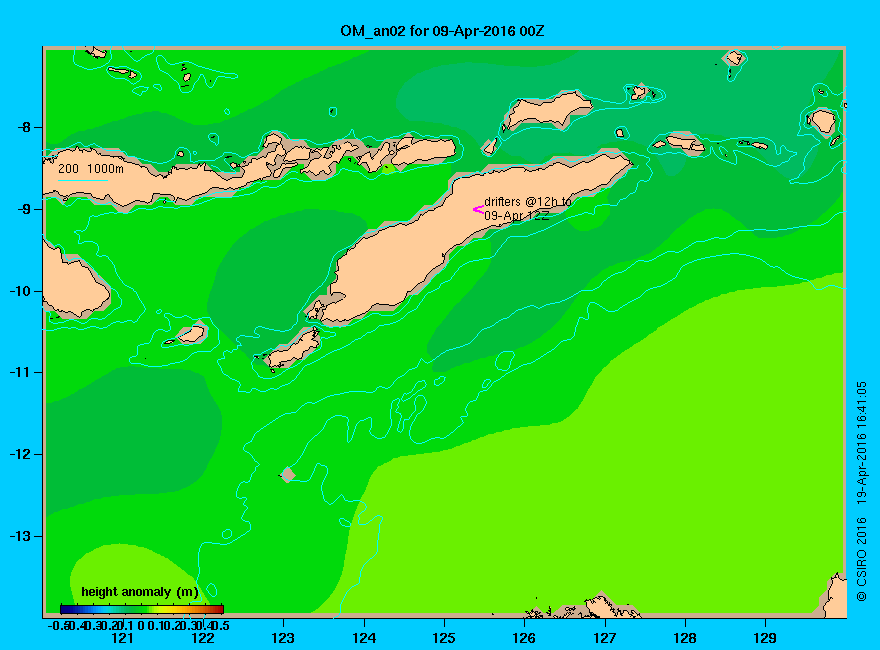
Task: Click the "125" longitude axis label
Action: 444,638
